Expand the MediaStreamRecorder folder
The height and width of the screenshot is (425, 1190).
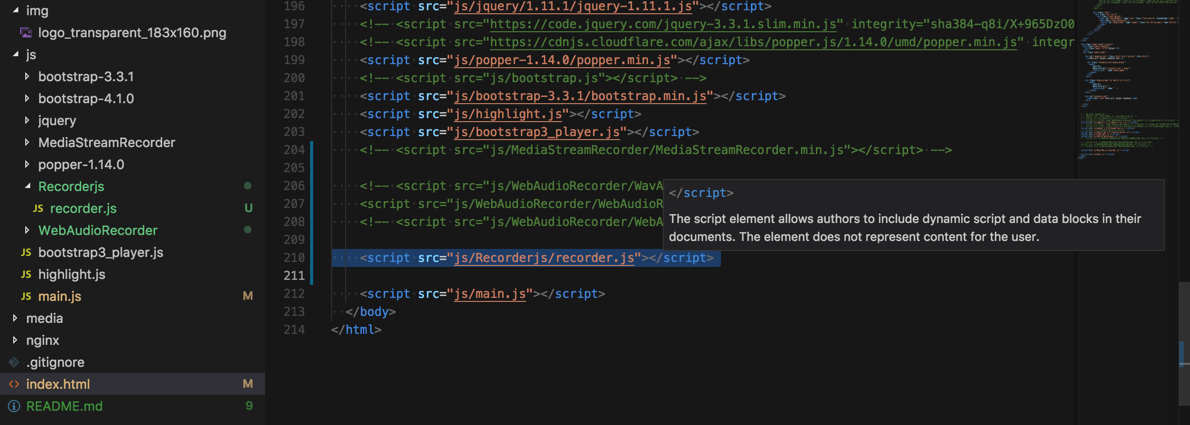tap(27, 142)
